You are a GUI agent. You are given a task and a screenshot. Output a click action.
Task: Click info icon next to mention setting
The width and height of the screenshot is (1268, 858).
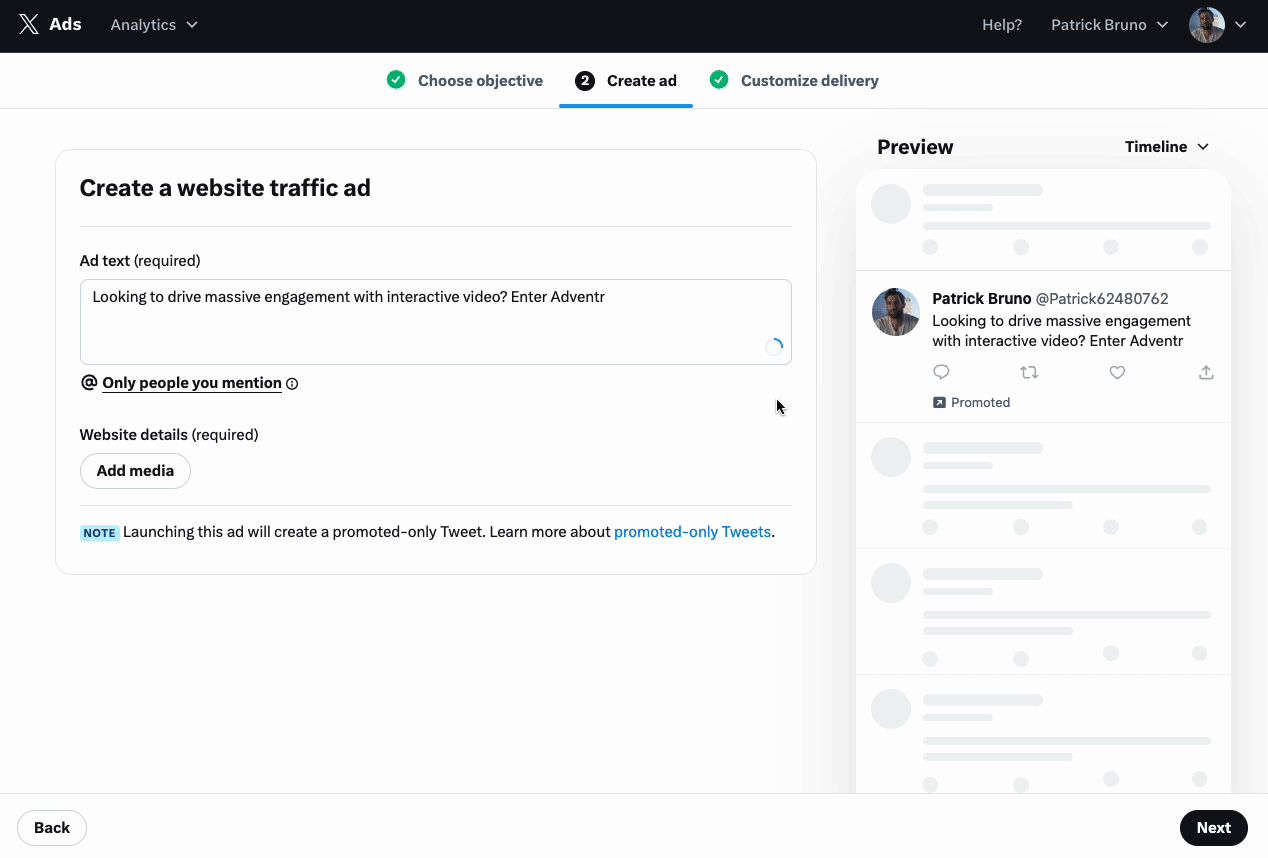click(292, 383)
